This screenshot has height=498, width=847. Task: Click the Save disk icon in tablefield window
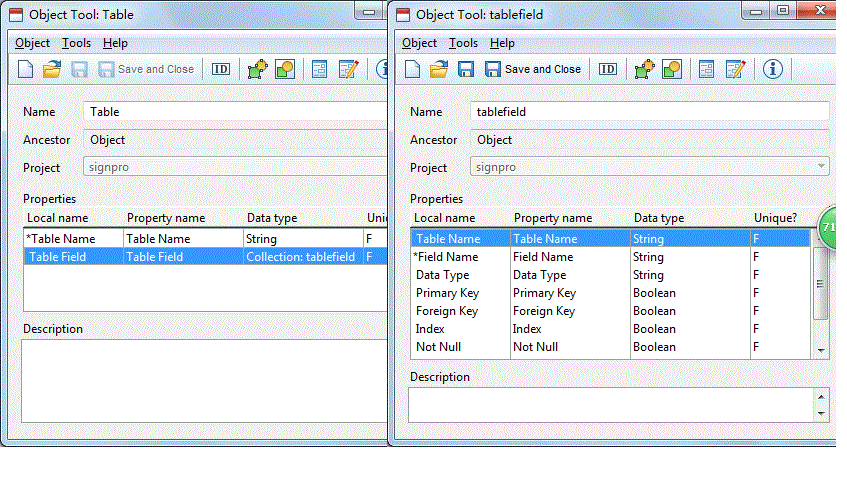(x=465, y=69)
